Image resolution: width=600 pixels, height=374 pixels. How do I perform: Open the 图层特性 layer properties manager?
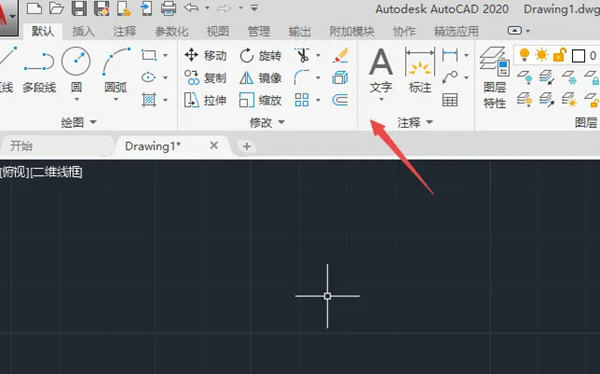pos(494,77)
